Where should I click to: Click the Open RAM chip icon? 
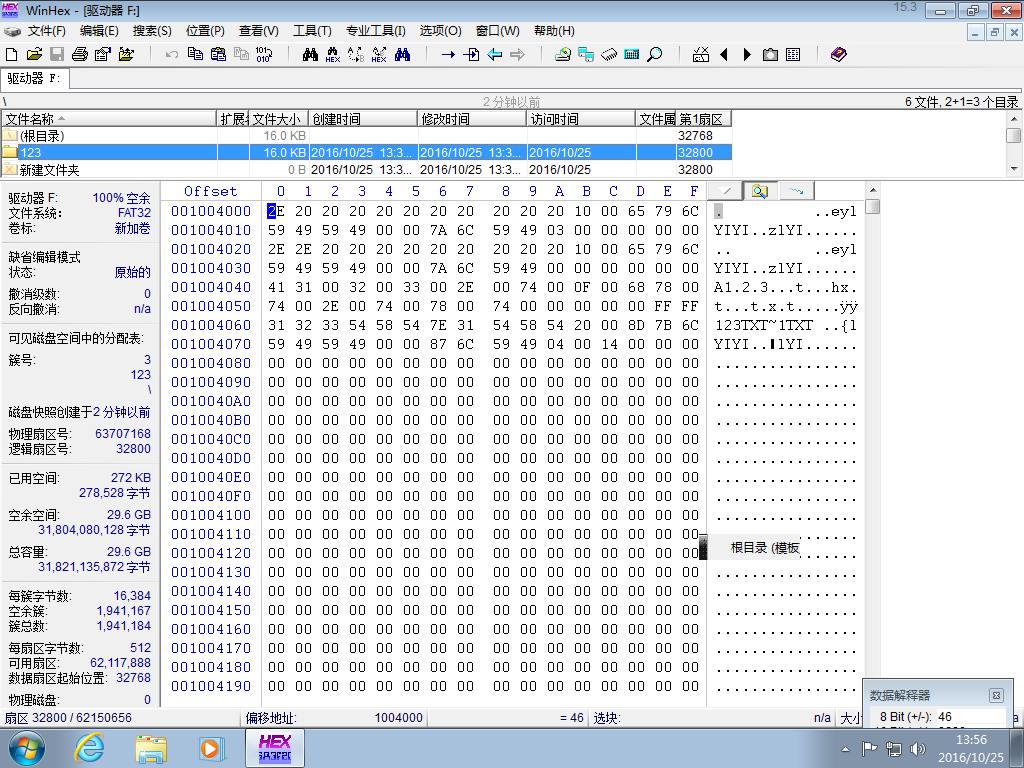pyautogui.click(x=609, y=54)
